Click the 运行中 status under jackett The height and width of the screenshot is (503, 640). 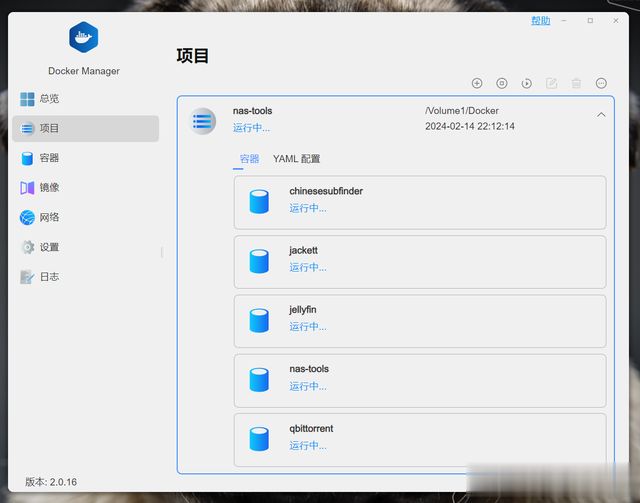pyautogui.click(x=308, y=267)
